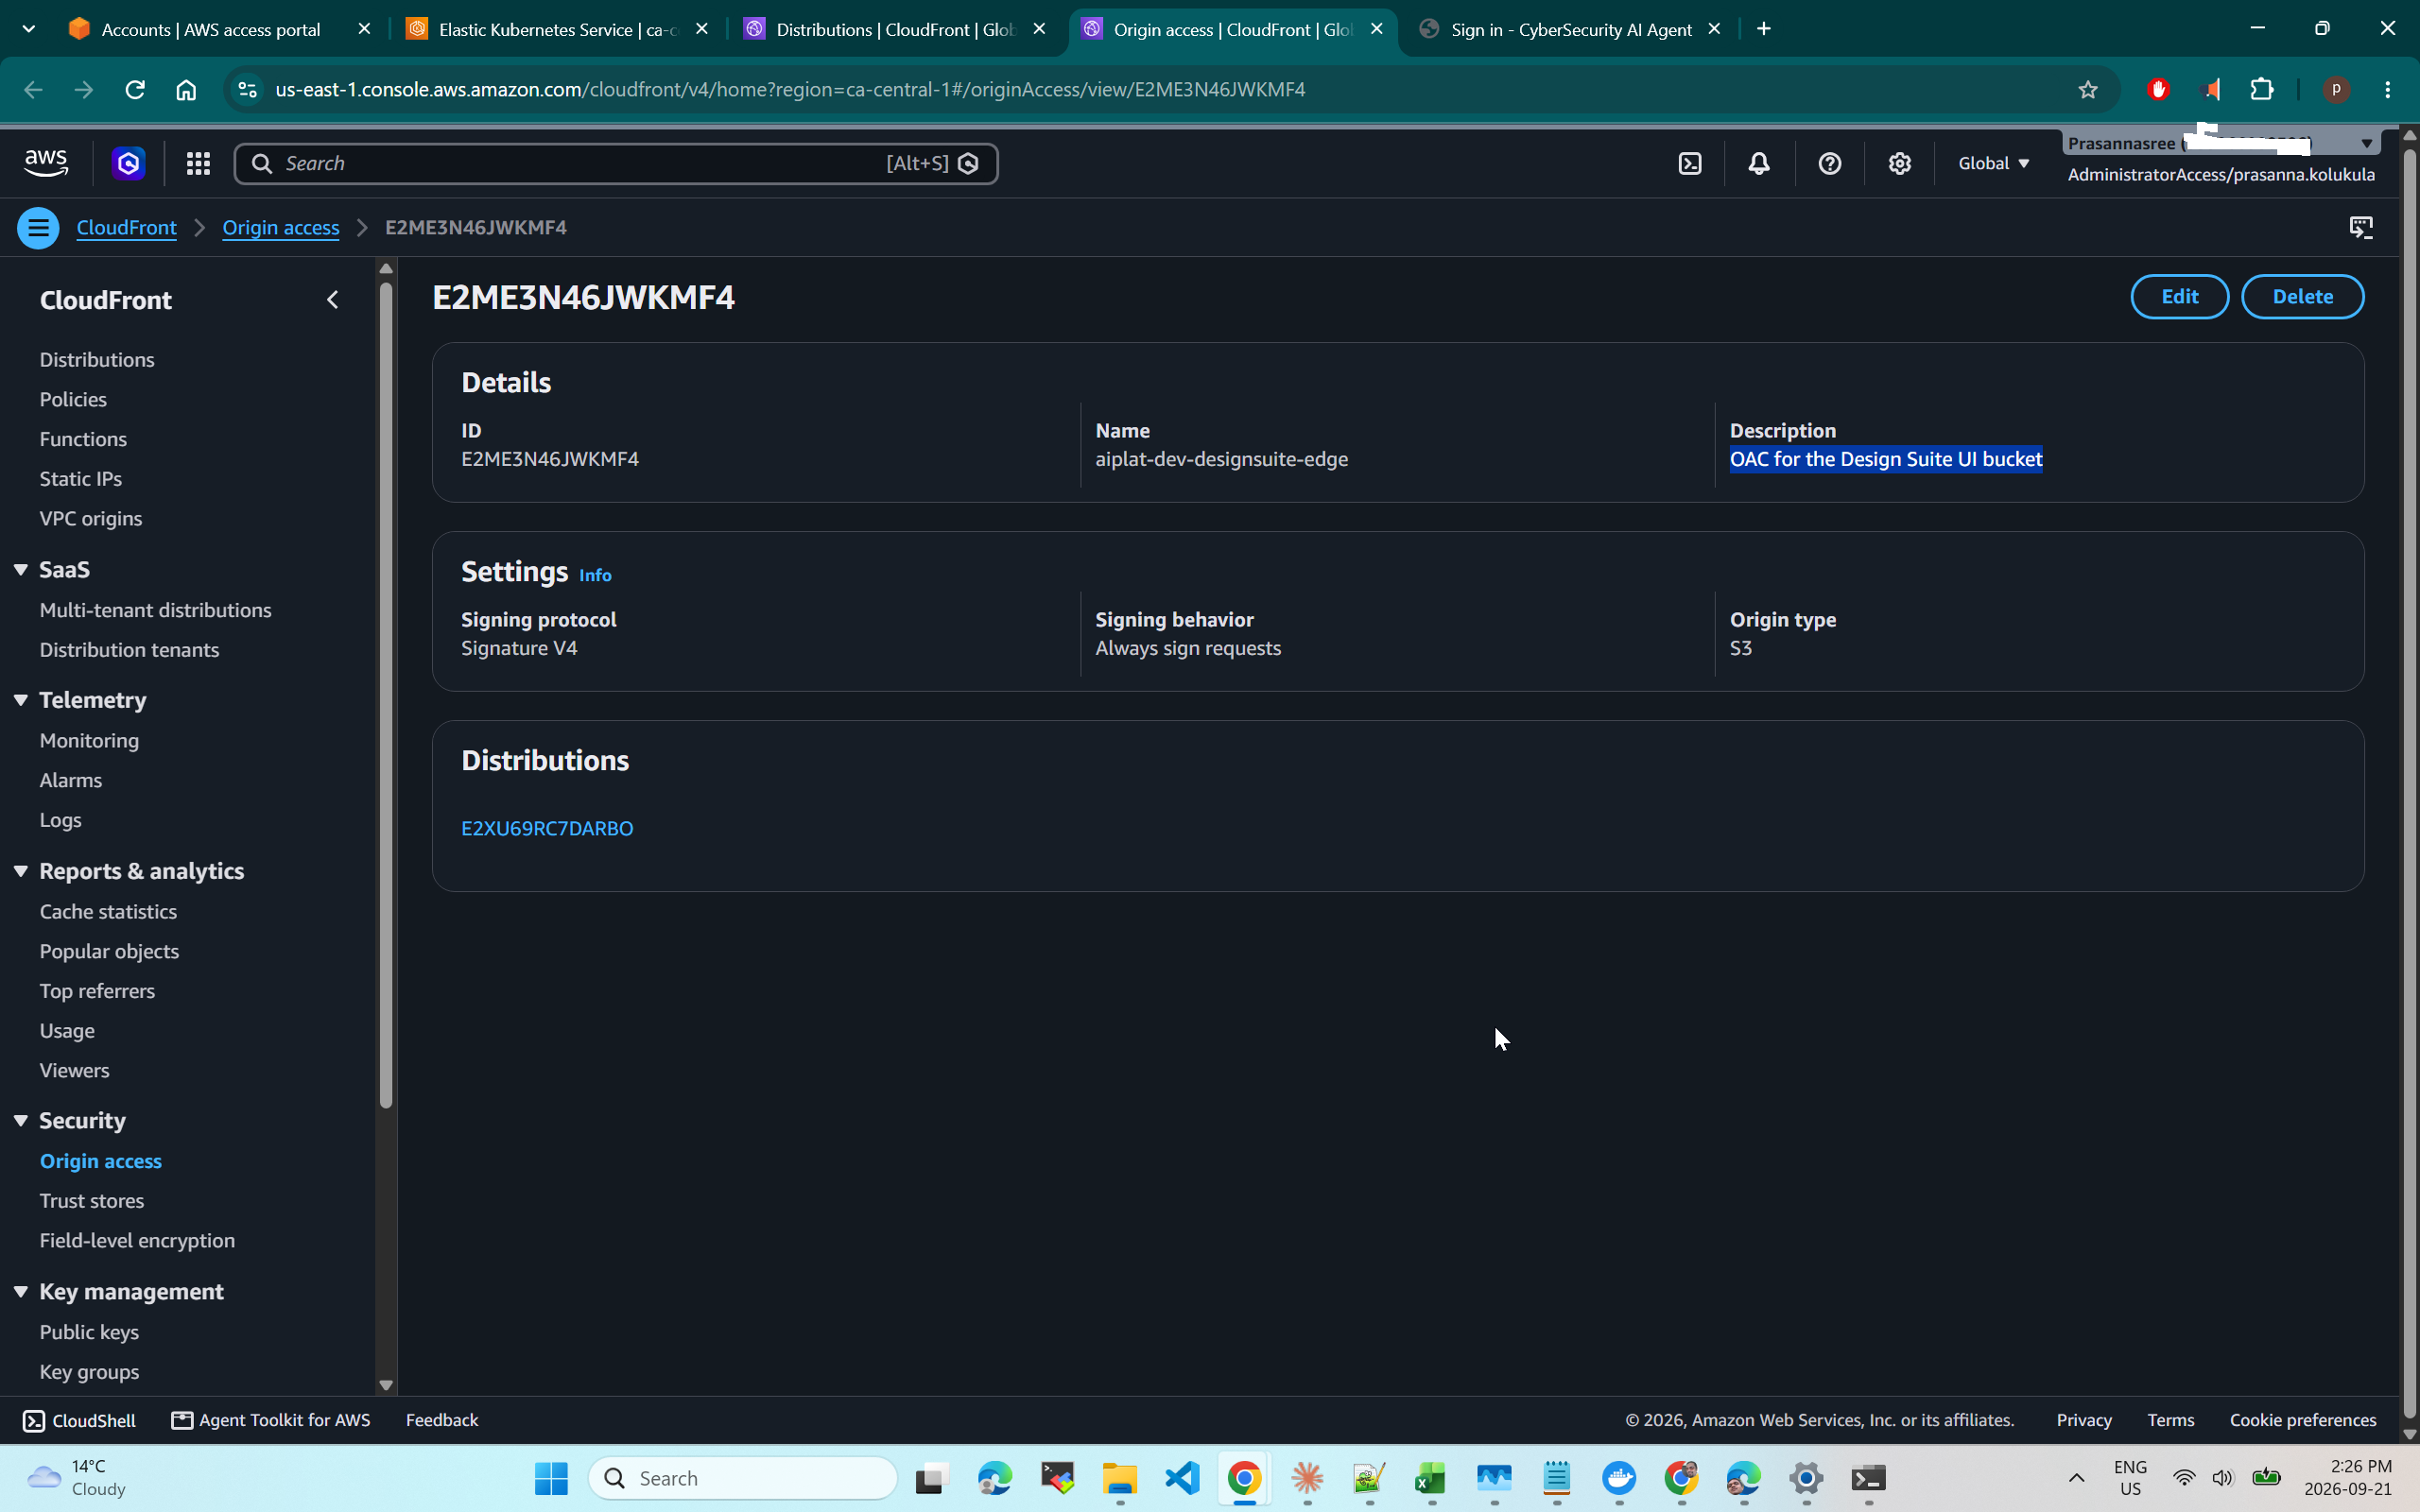
Task: Collapse the SaaS navigation section
Action: [20, 570]
